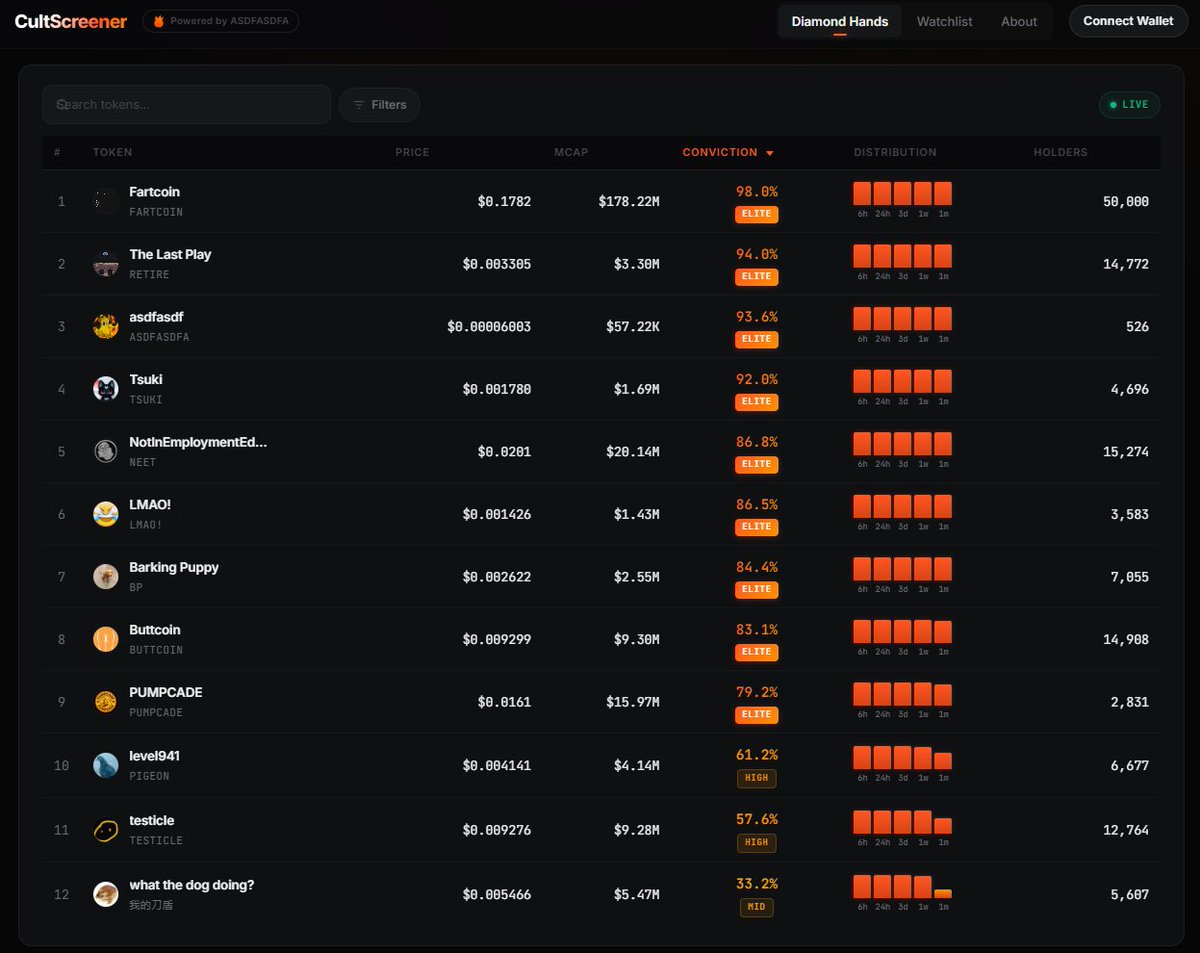Click the 1w distribution bar for PUMPCADE

[923, 694]
